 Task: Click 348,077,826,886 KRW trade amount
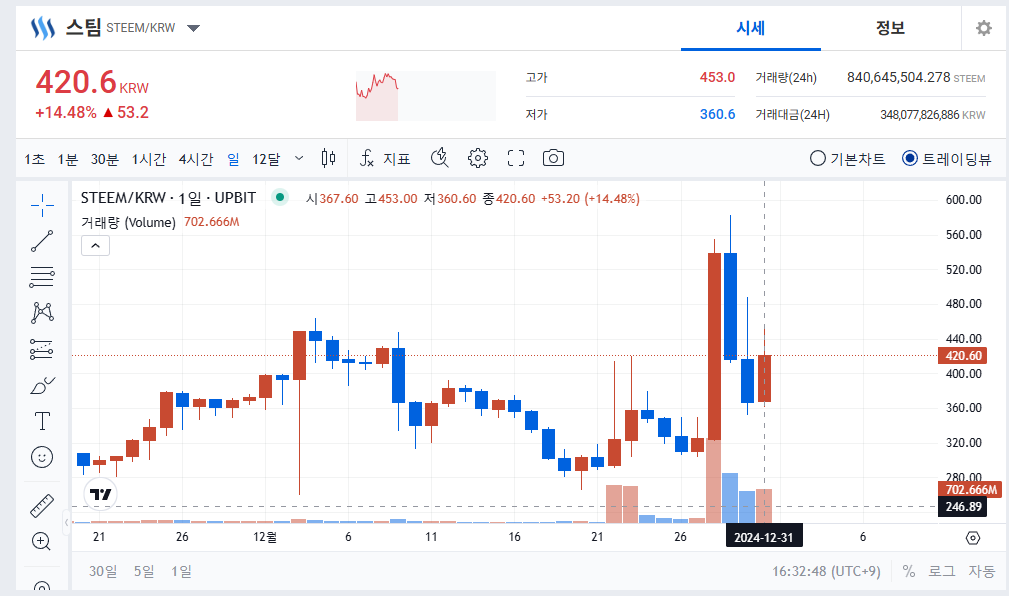[x=932, y=115]
